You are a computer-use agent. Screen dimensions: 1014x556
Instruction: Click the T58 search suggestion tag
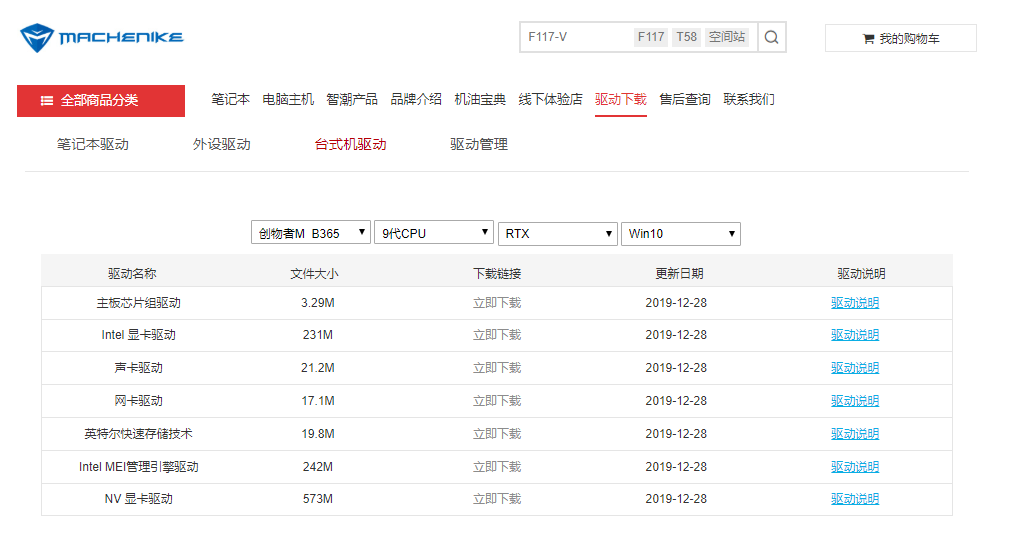coord(686,37)
